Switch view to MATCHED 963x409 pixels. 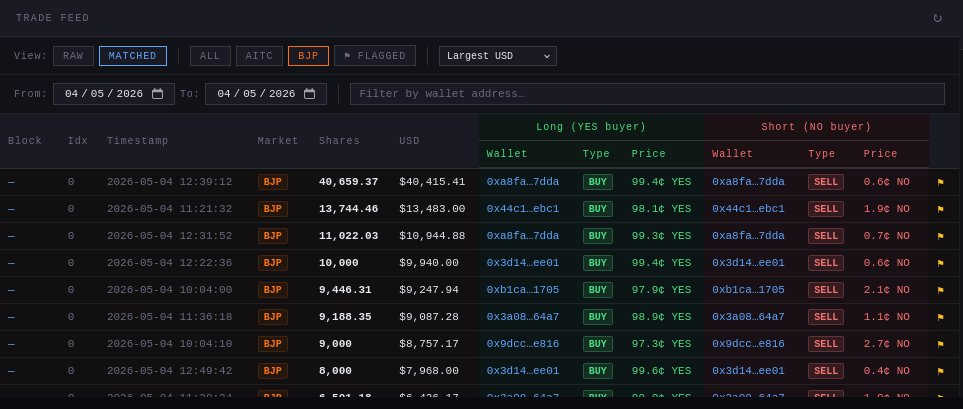[x=133, y=56]
